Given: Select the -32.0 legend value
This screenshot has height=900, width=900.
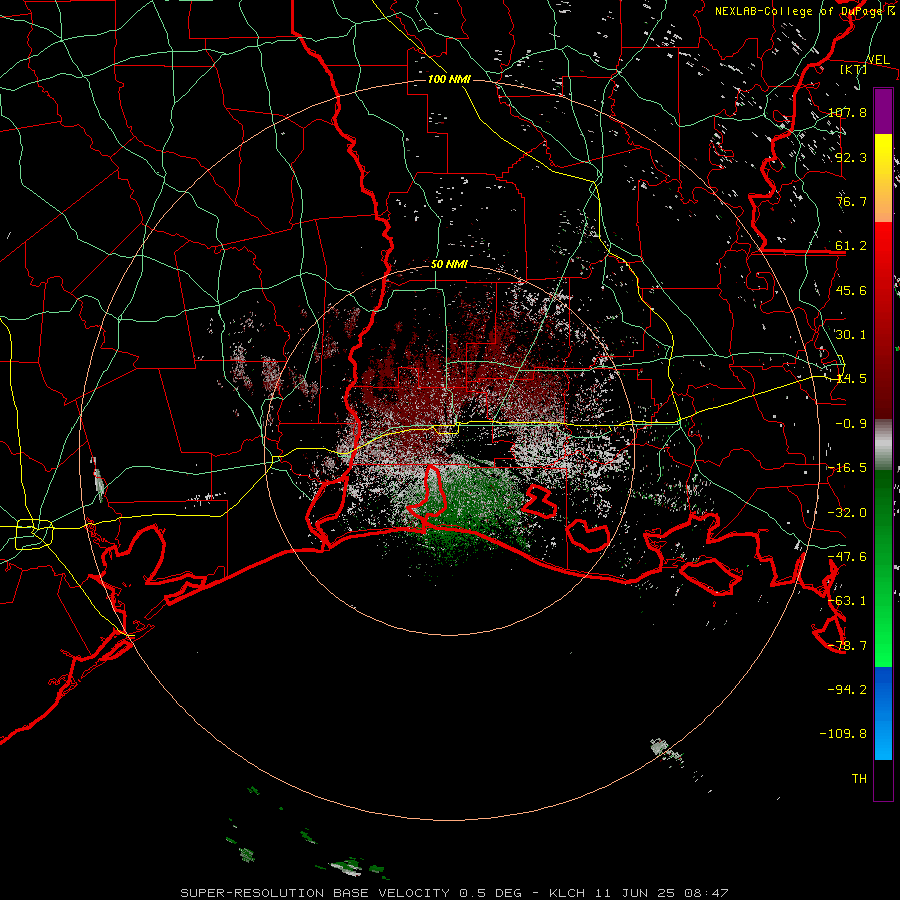Looking at the screenshot, I should pos(847,512).
